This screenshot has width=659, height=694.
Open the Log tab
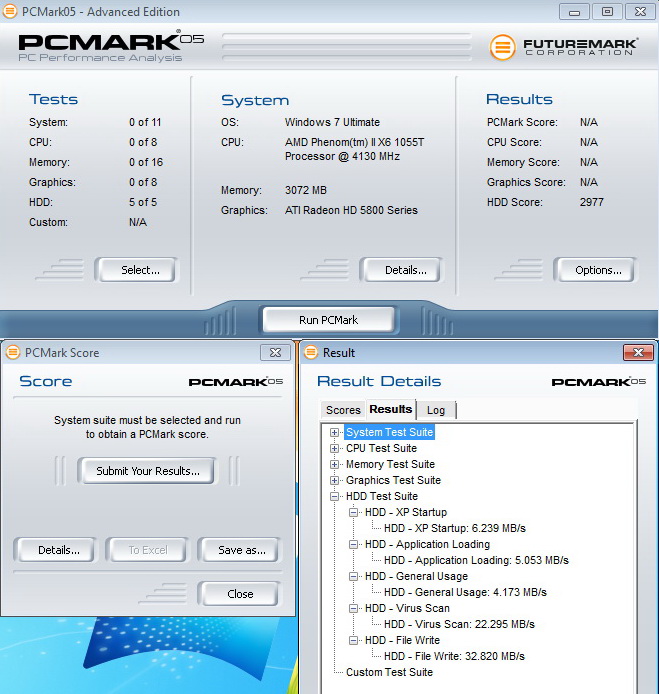pos(436,410)
